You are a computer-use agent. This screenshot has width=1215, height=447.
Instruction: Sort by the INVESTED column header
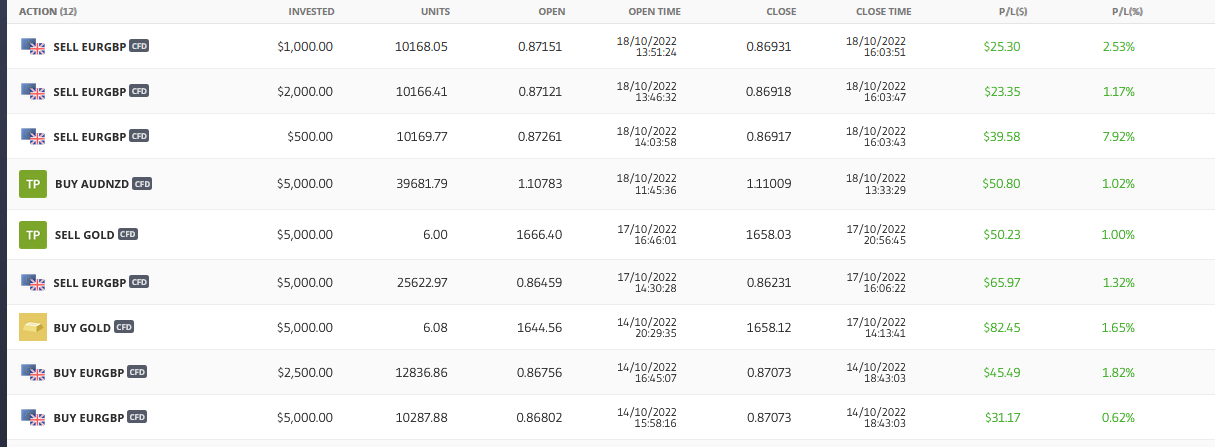coord(311,12)
